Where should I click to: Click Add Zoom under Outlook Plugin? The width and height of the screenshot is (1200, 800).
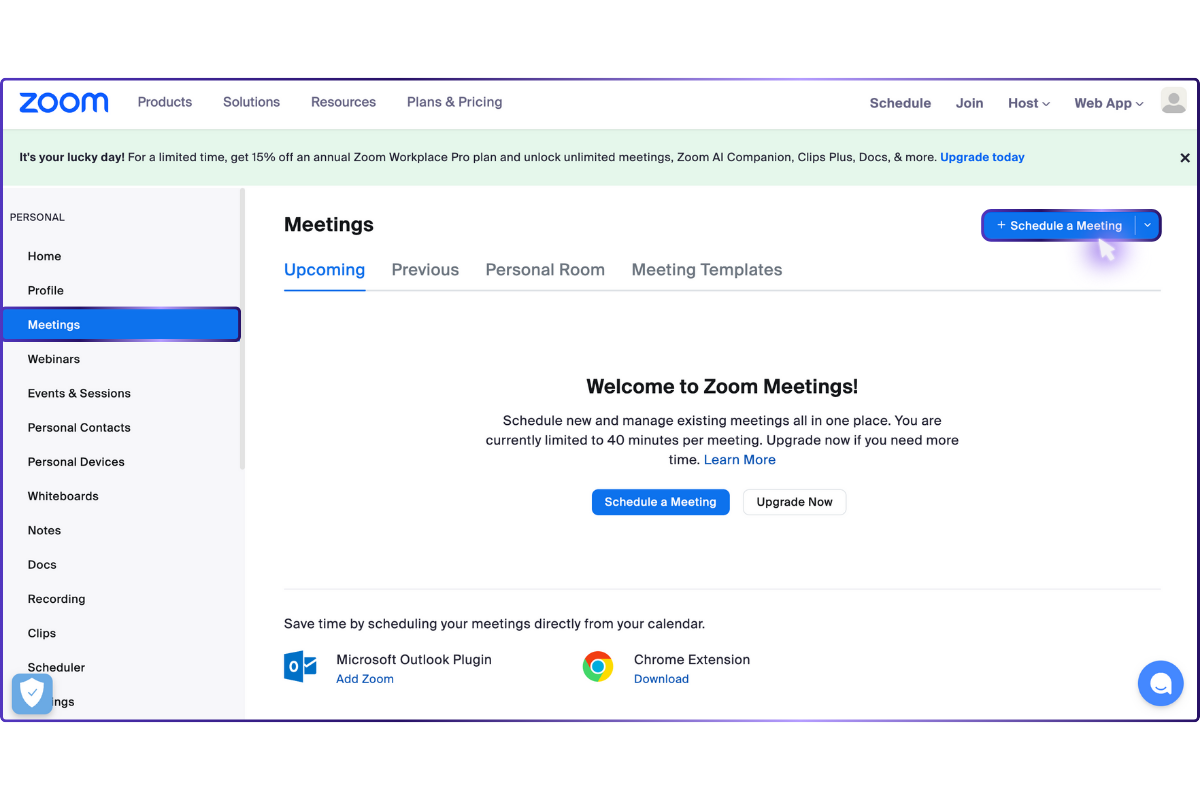click(x=365, y=679)
